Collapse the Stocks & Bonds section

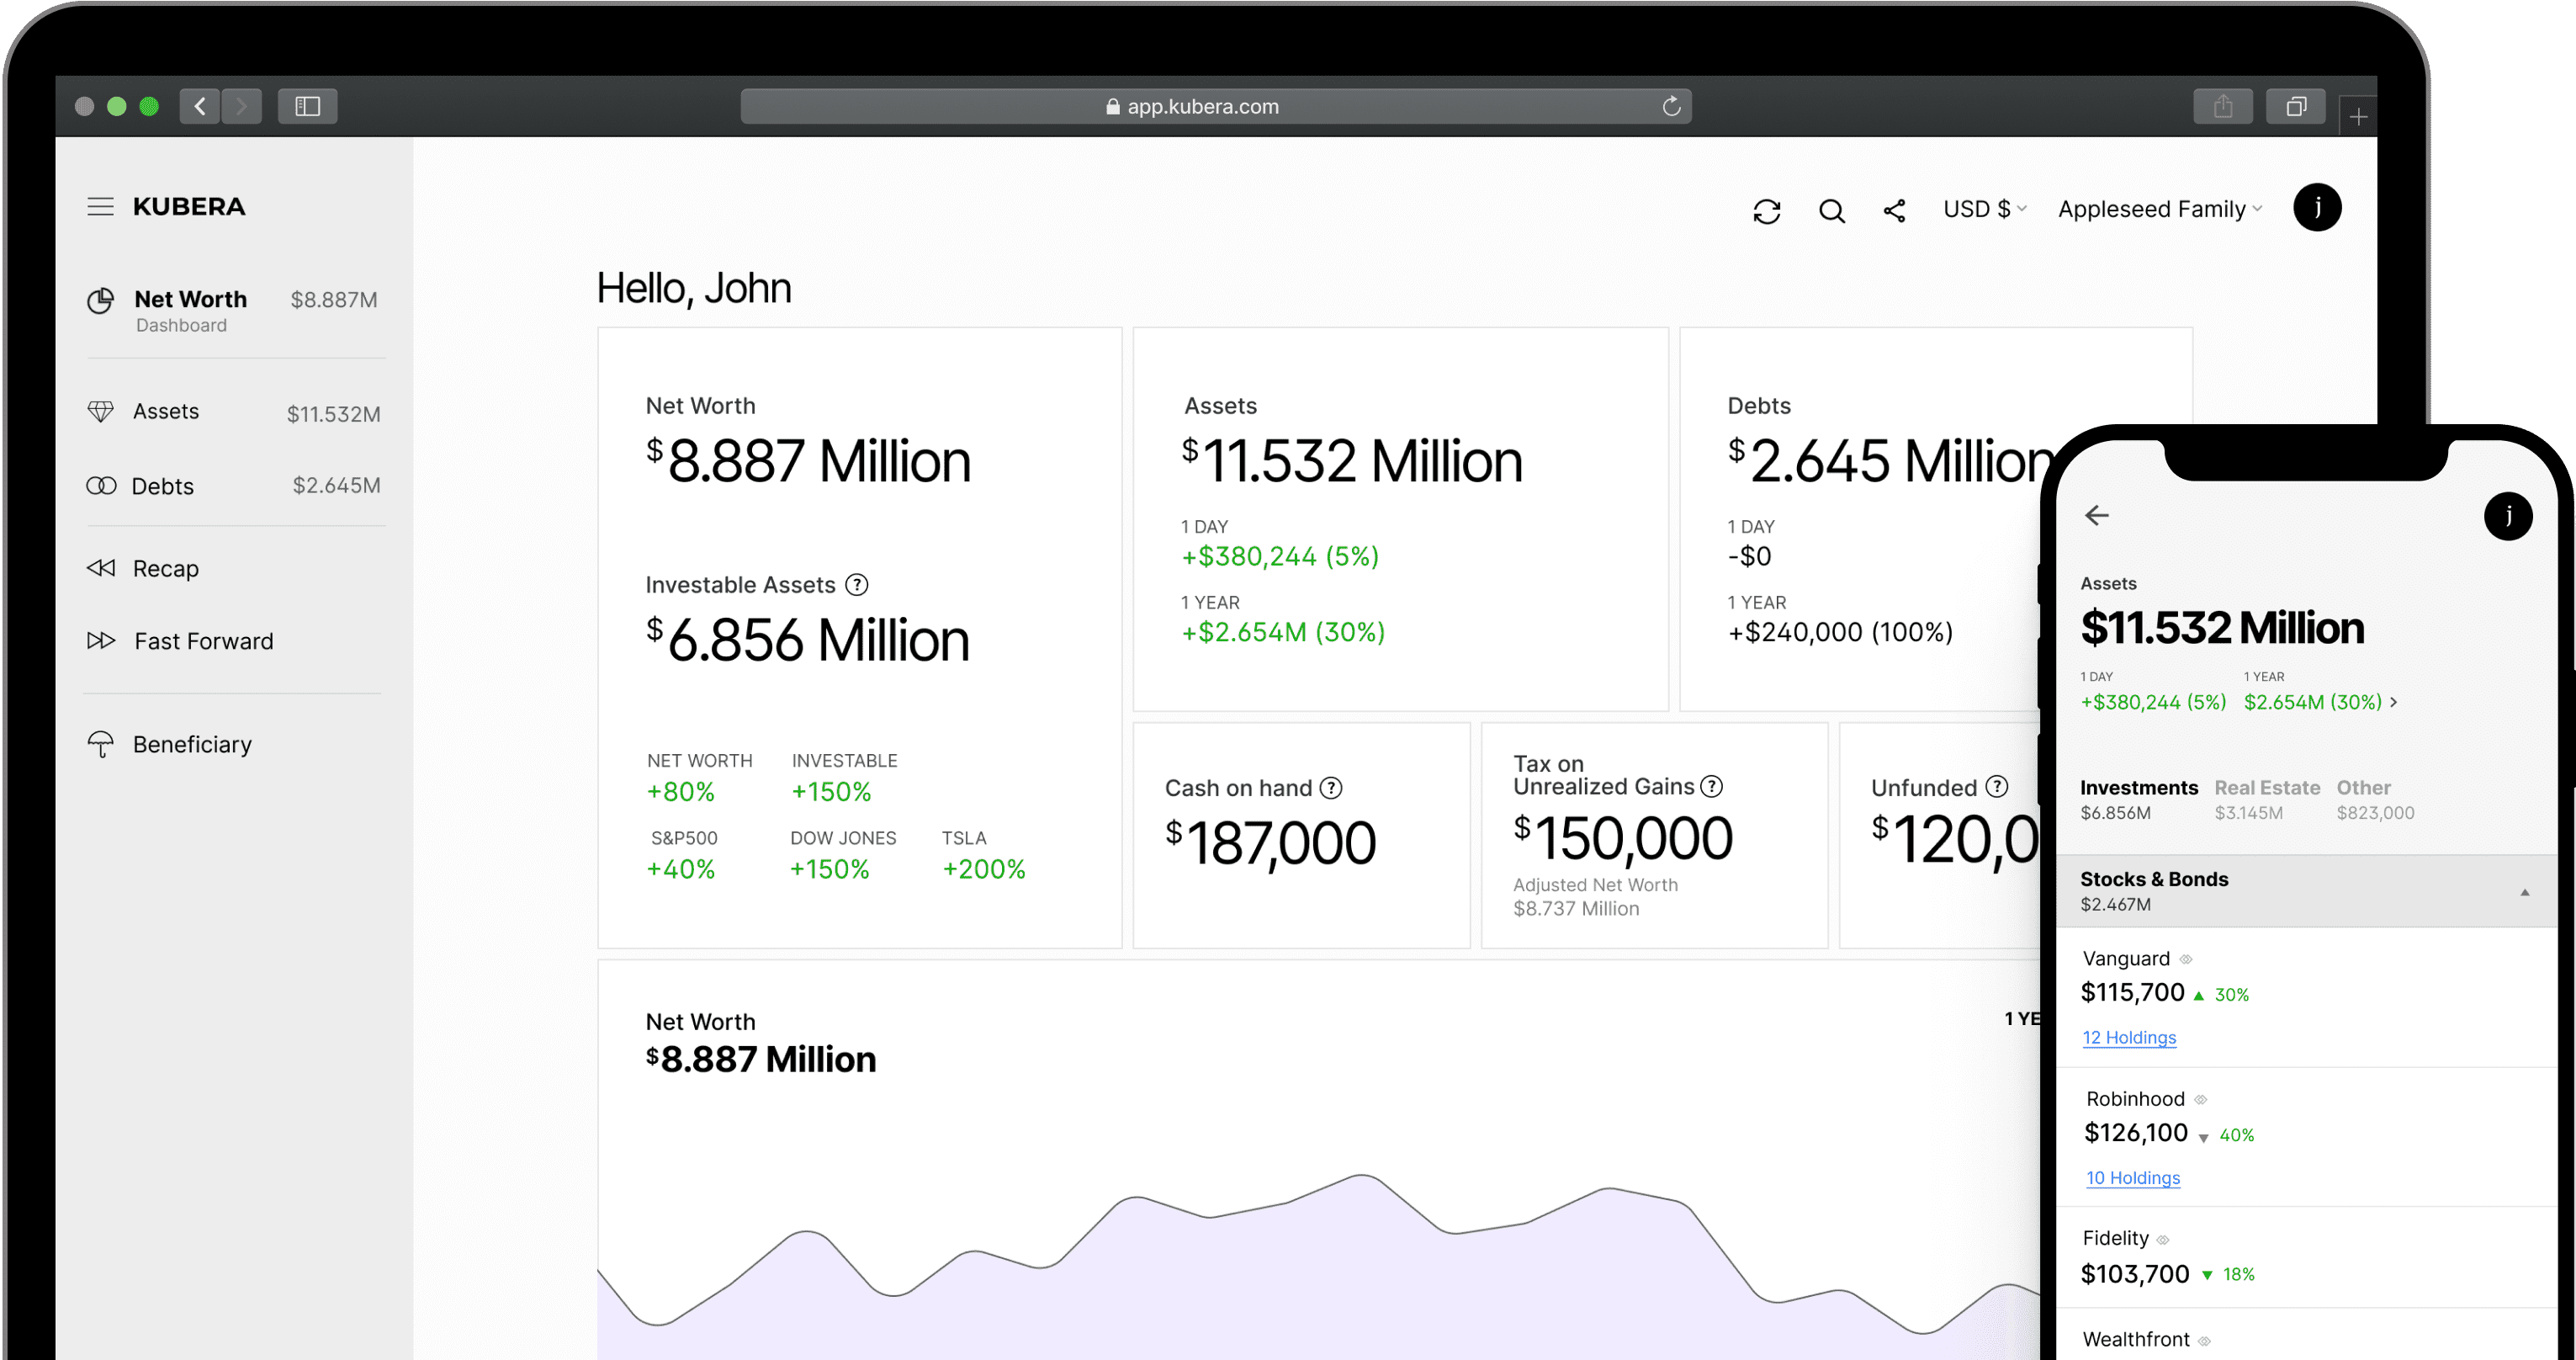(x=2524, y=892)
